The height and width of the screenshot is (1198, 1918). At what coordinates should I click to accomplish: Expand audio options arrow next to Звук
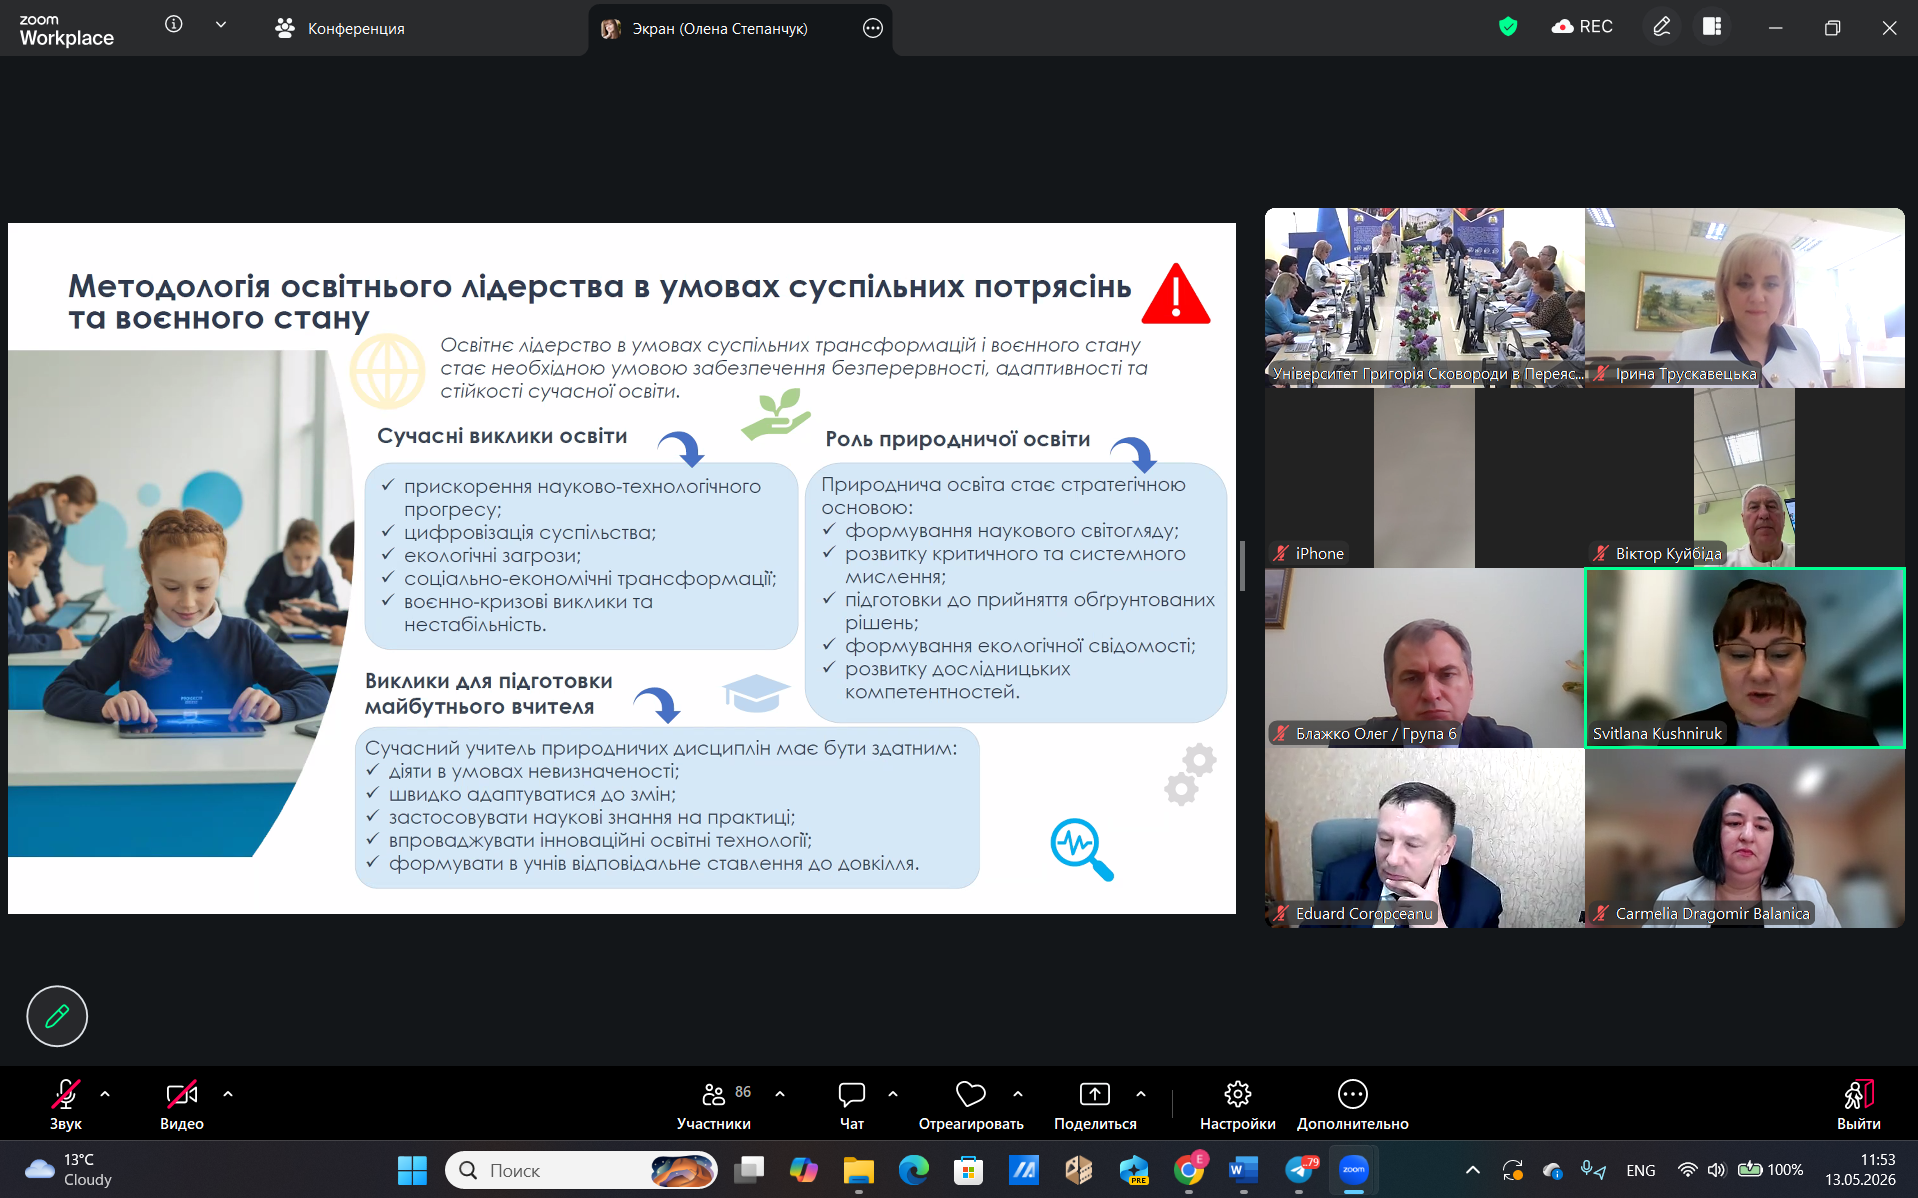pos(105,1094)
